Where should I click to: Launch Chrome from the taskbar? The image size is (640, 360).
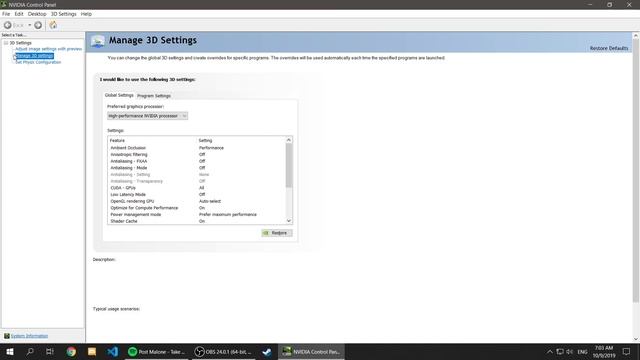(x=71, y=351)
